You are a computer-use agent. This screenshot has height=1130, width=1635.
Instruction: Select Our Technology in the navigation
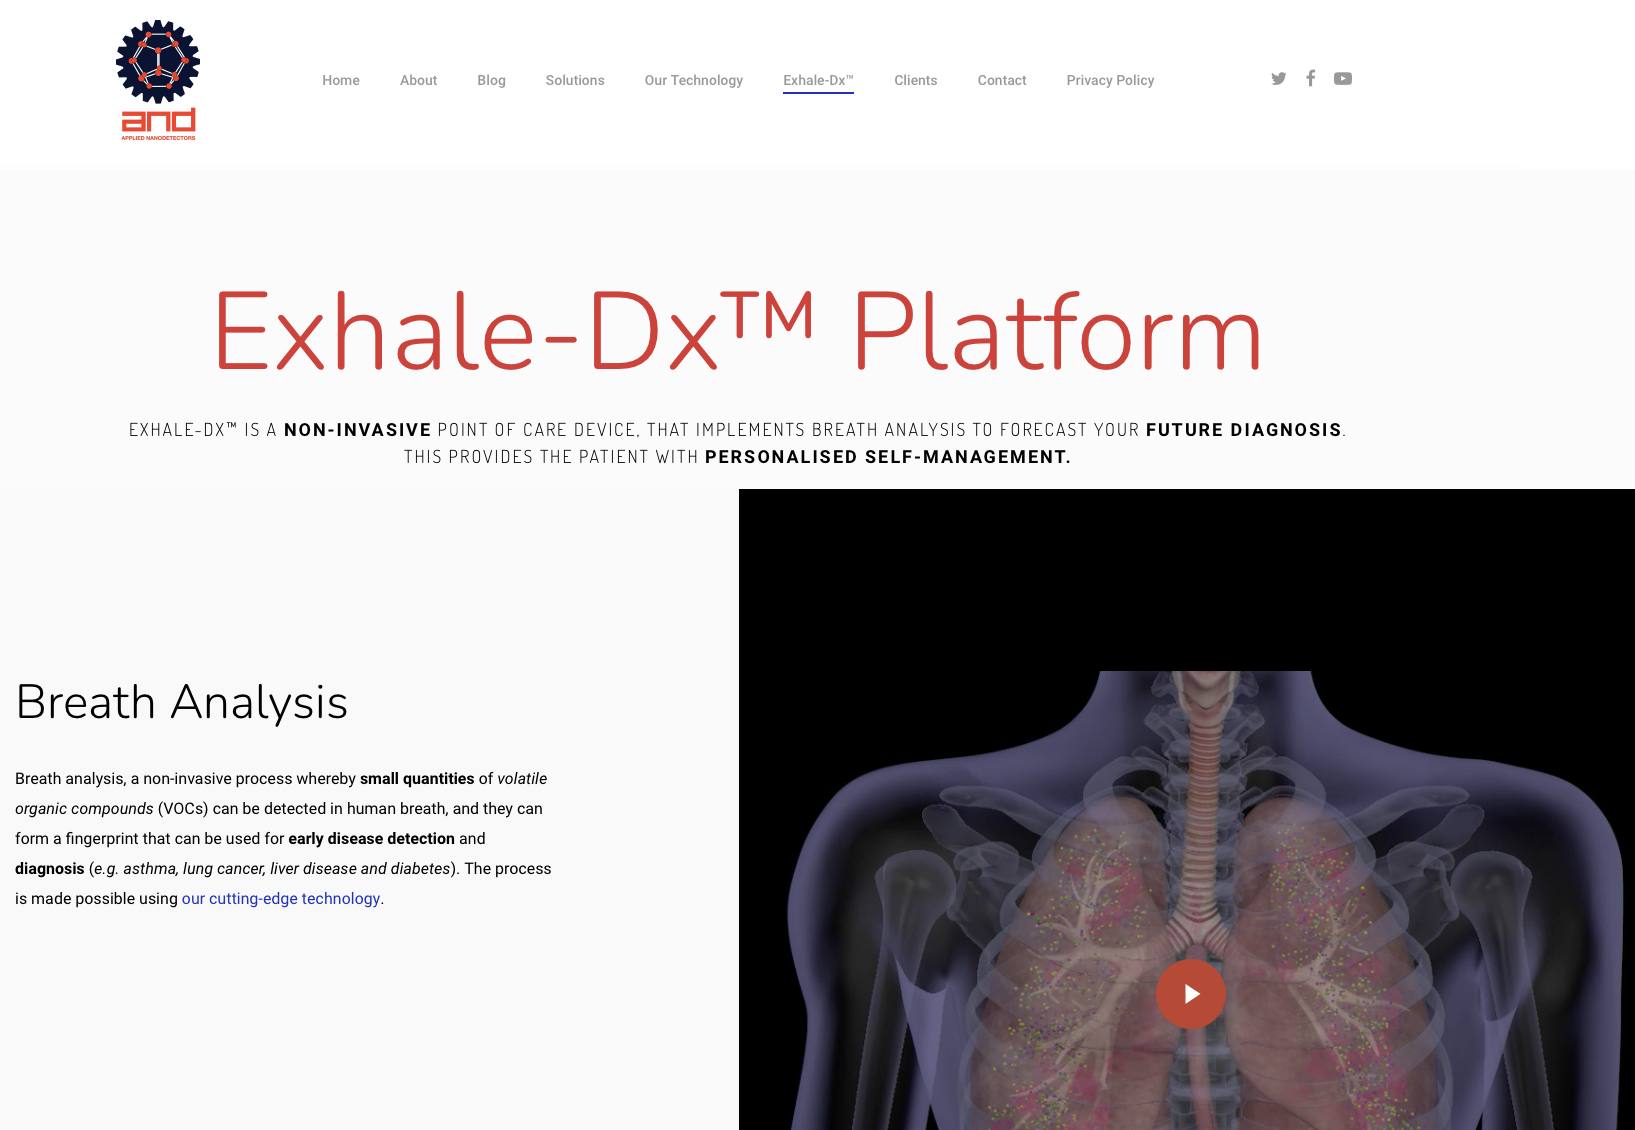693,81
